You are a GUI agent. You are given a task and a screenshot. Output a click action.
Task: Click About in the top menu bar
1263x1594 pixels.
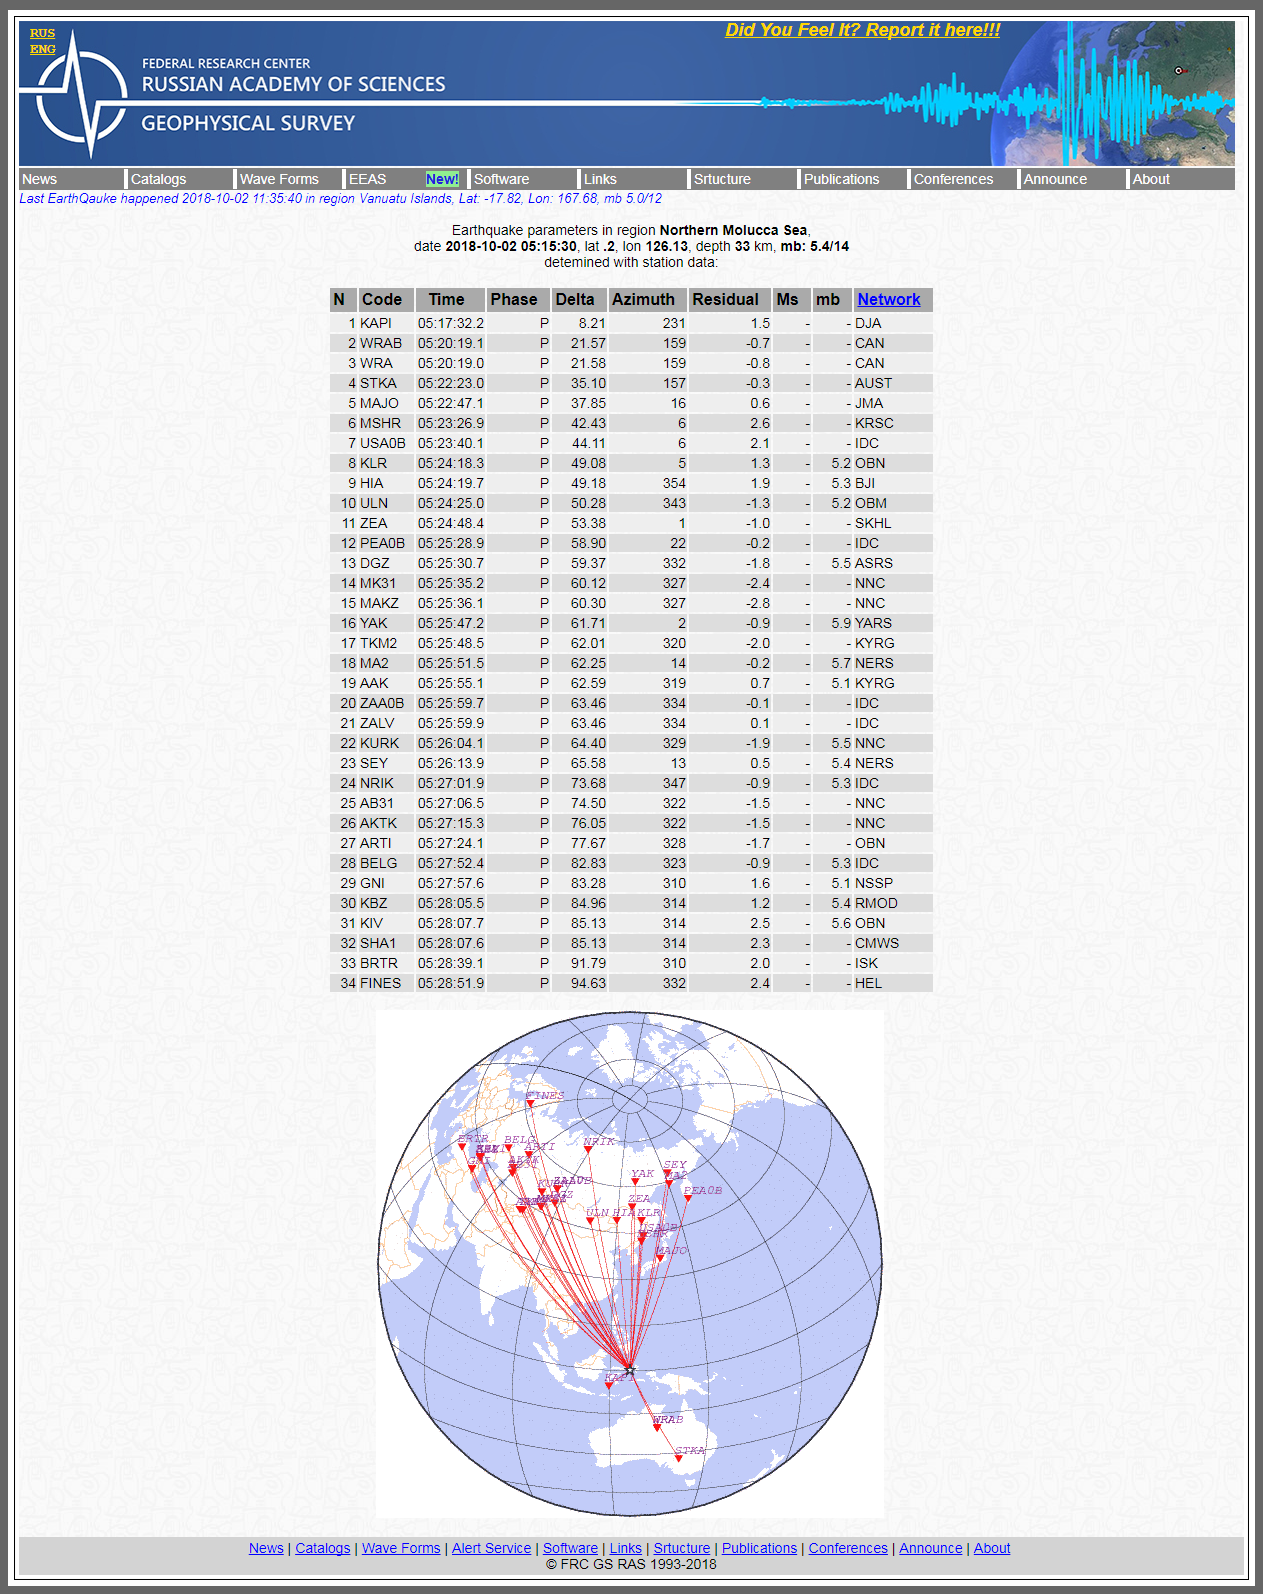(1151, 179)
